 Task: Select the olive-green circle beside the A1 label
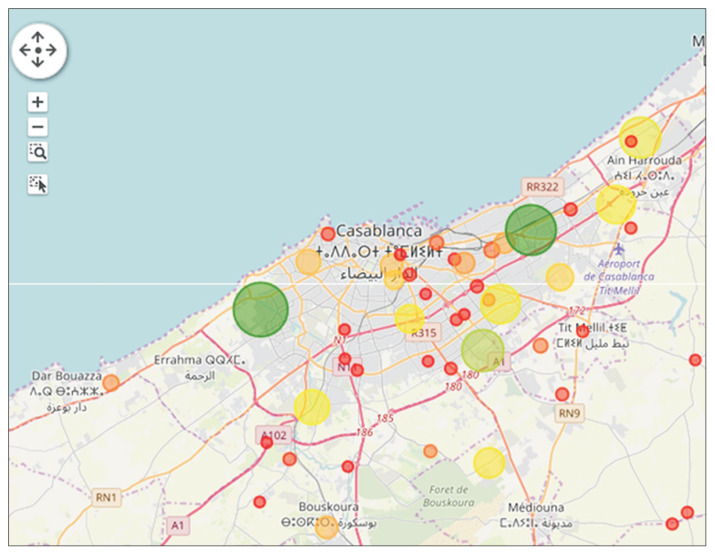(x=483, y=349)
